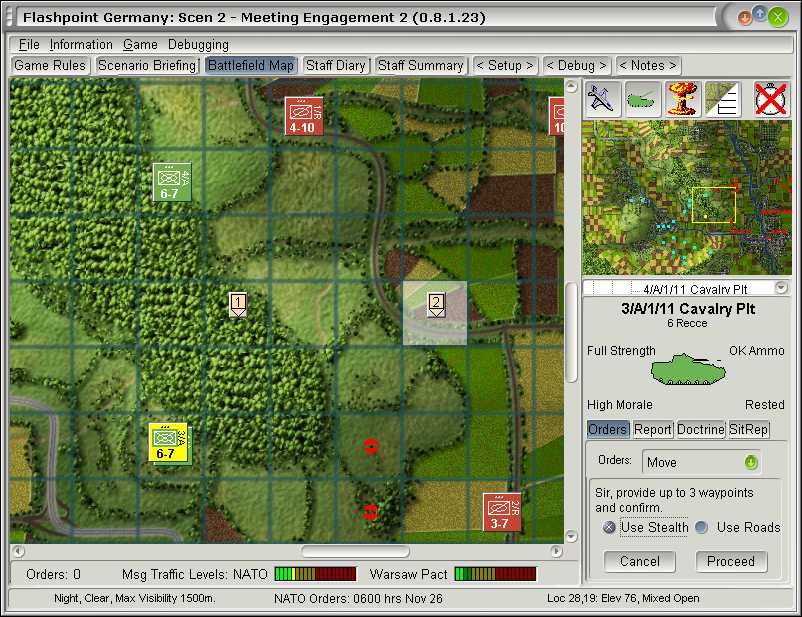Screen dimensions: 802x617
Task: Open the Information menu
Action: pyautogui.click(x=81, y=45)
